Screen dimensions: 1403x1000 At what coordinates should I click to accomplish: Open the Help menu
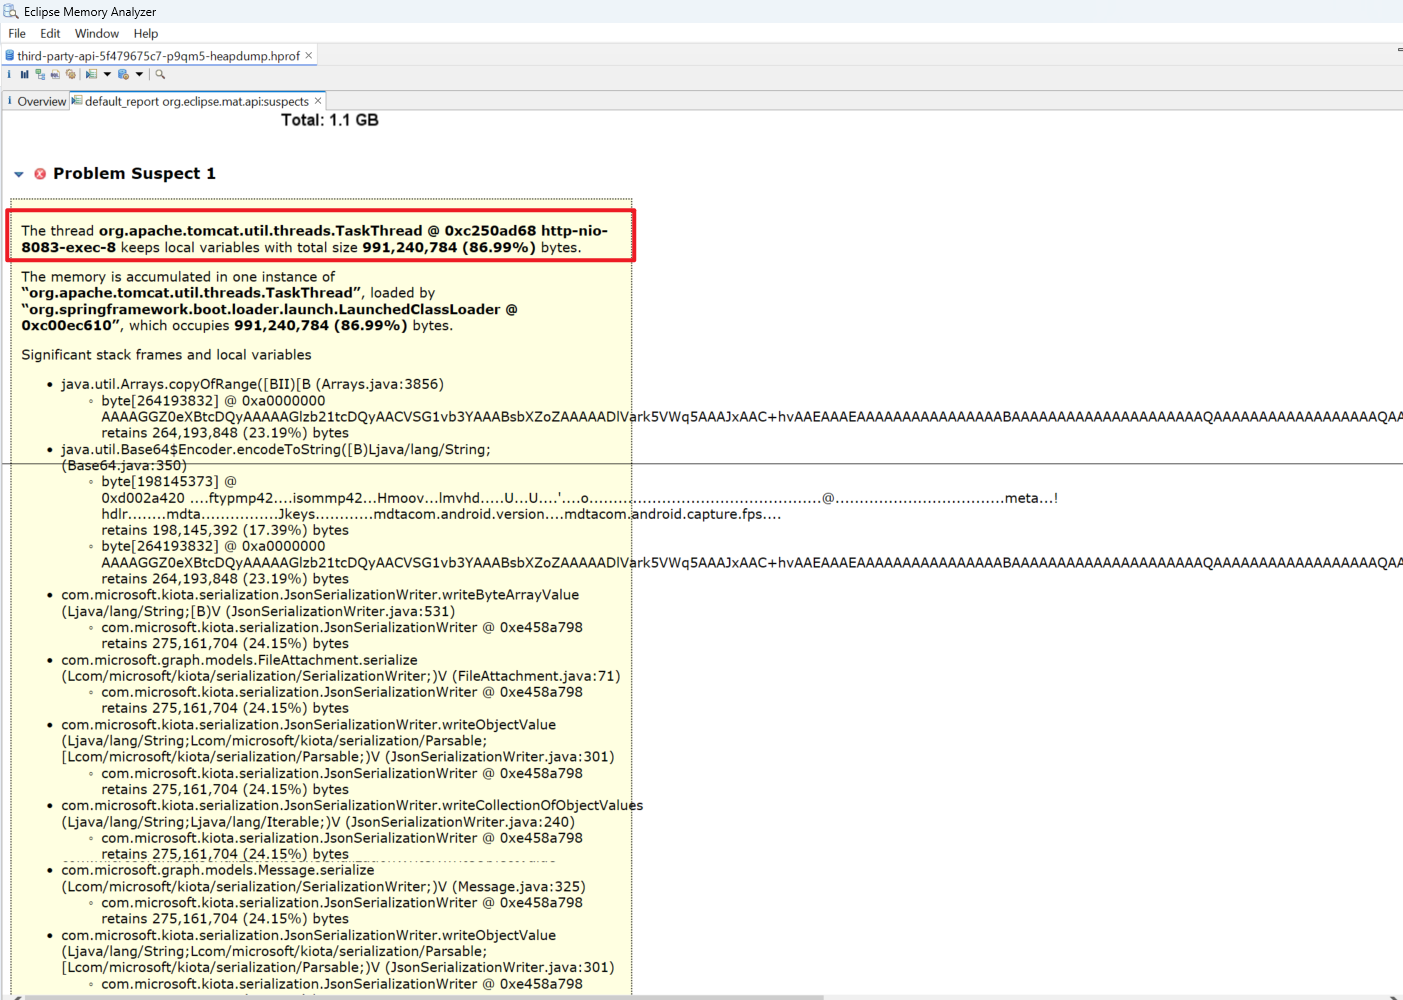tap(146, 33)
